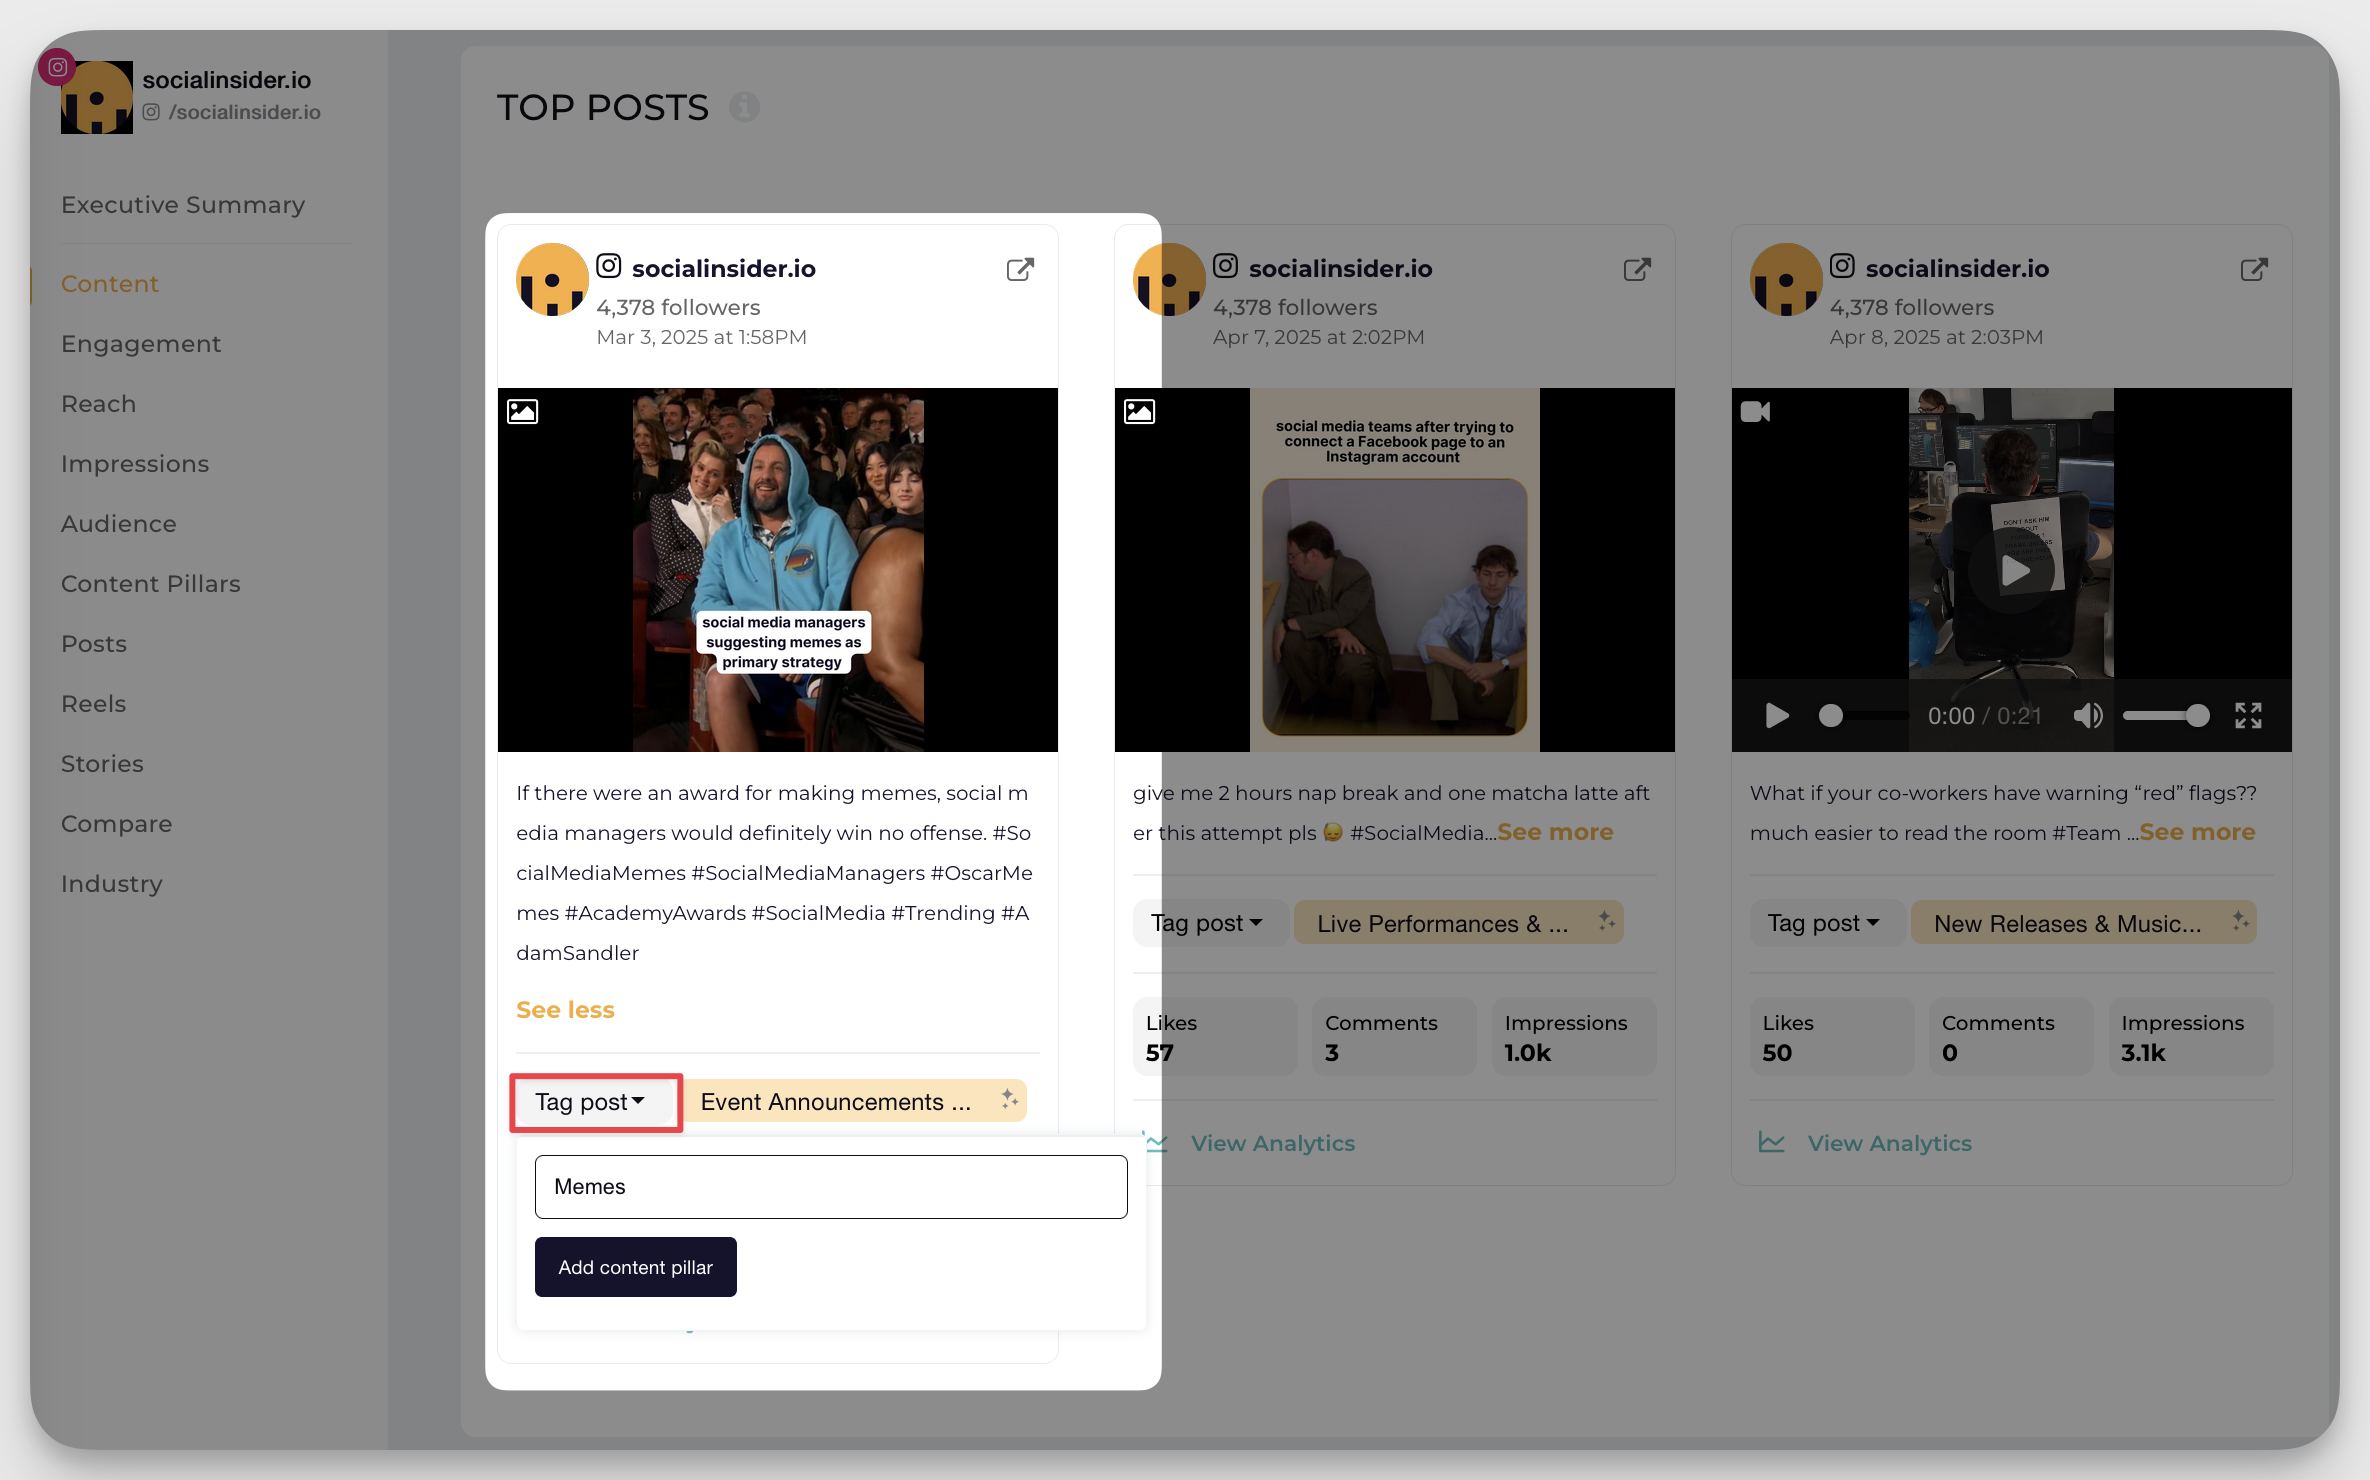2370x1480 pixels.
Task: Mute the video using the speaker icon
Action: pyautogui.click(x=2087, y=716)
